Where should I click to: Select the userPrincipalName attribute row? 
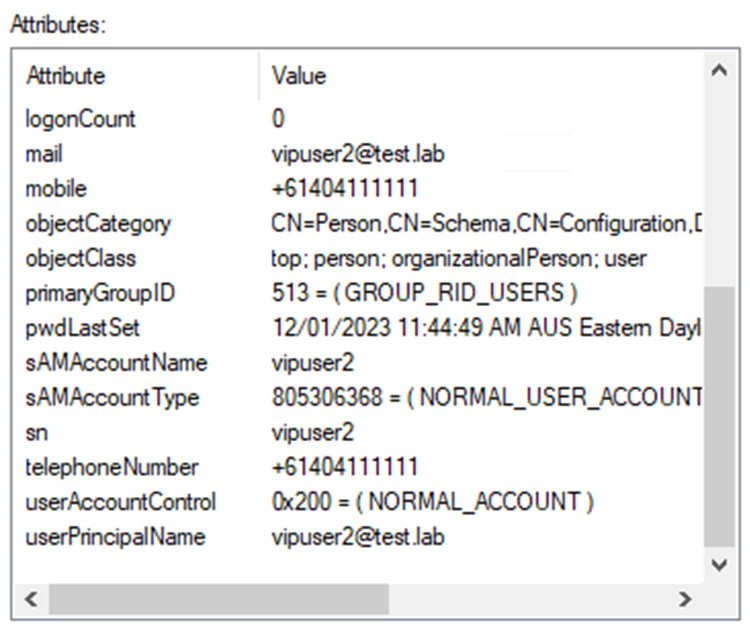[115, 537]
